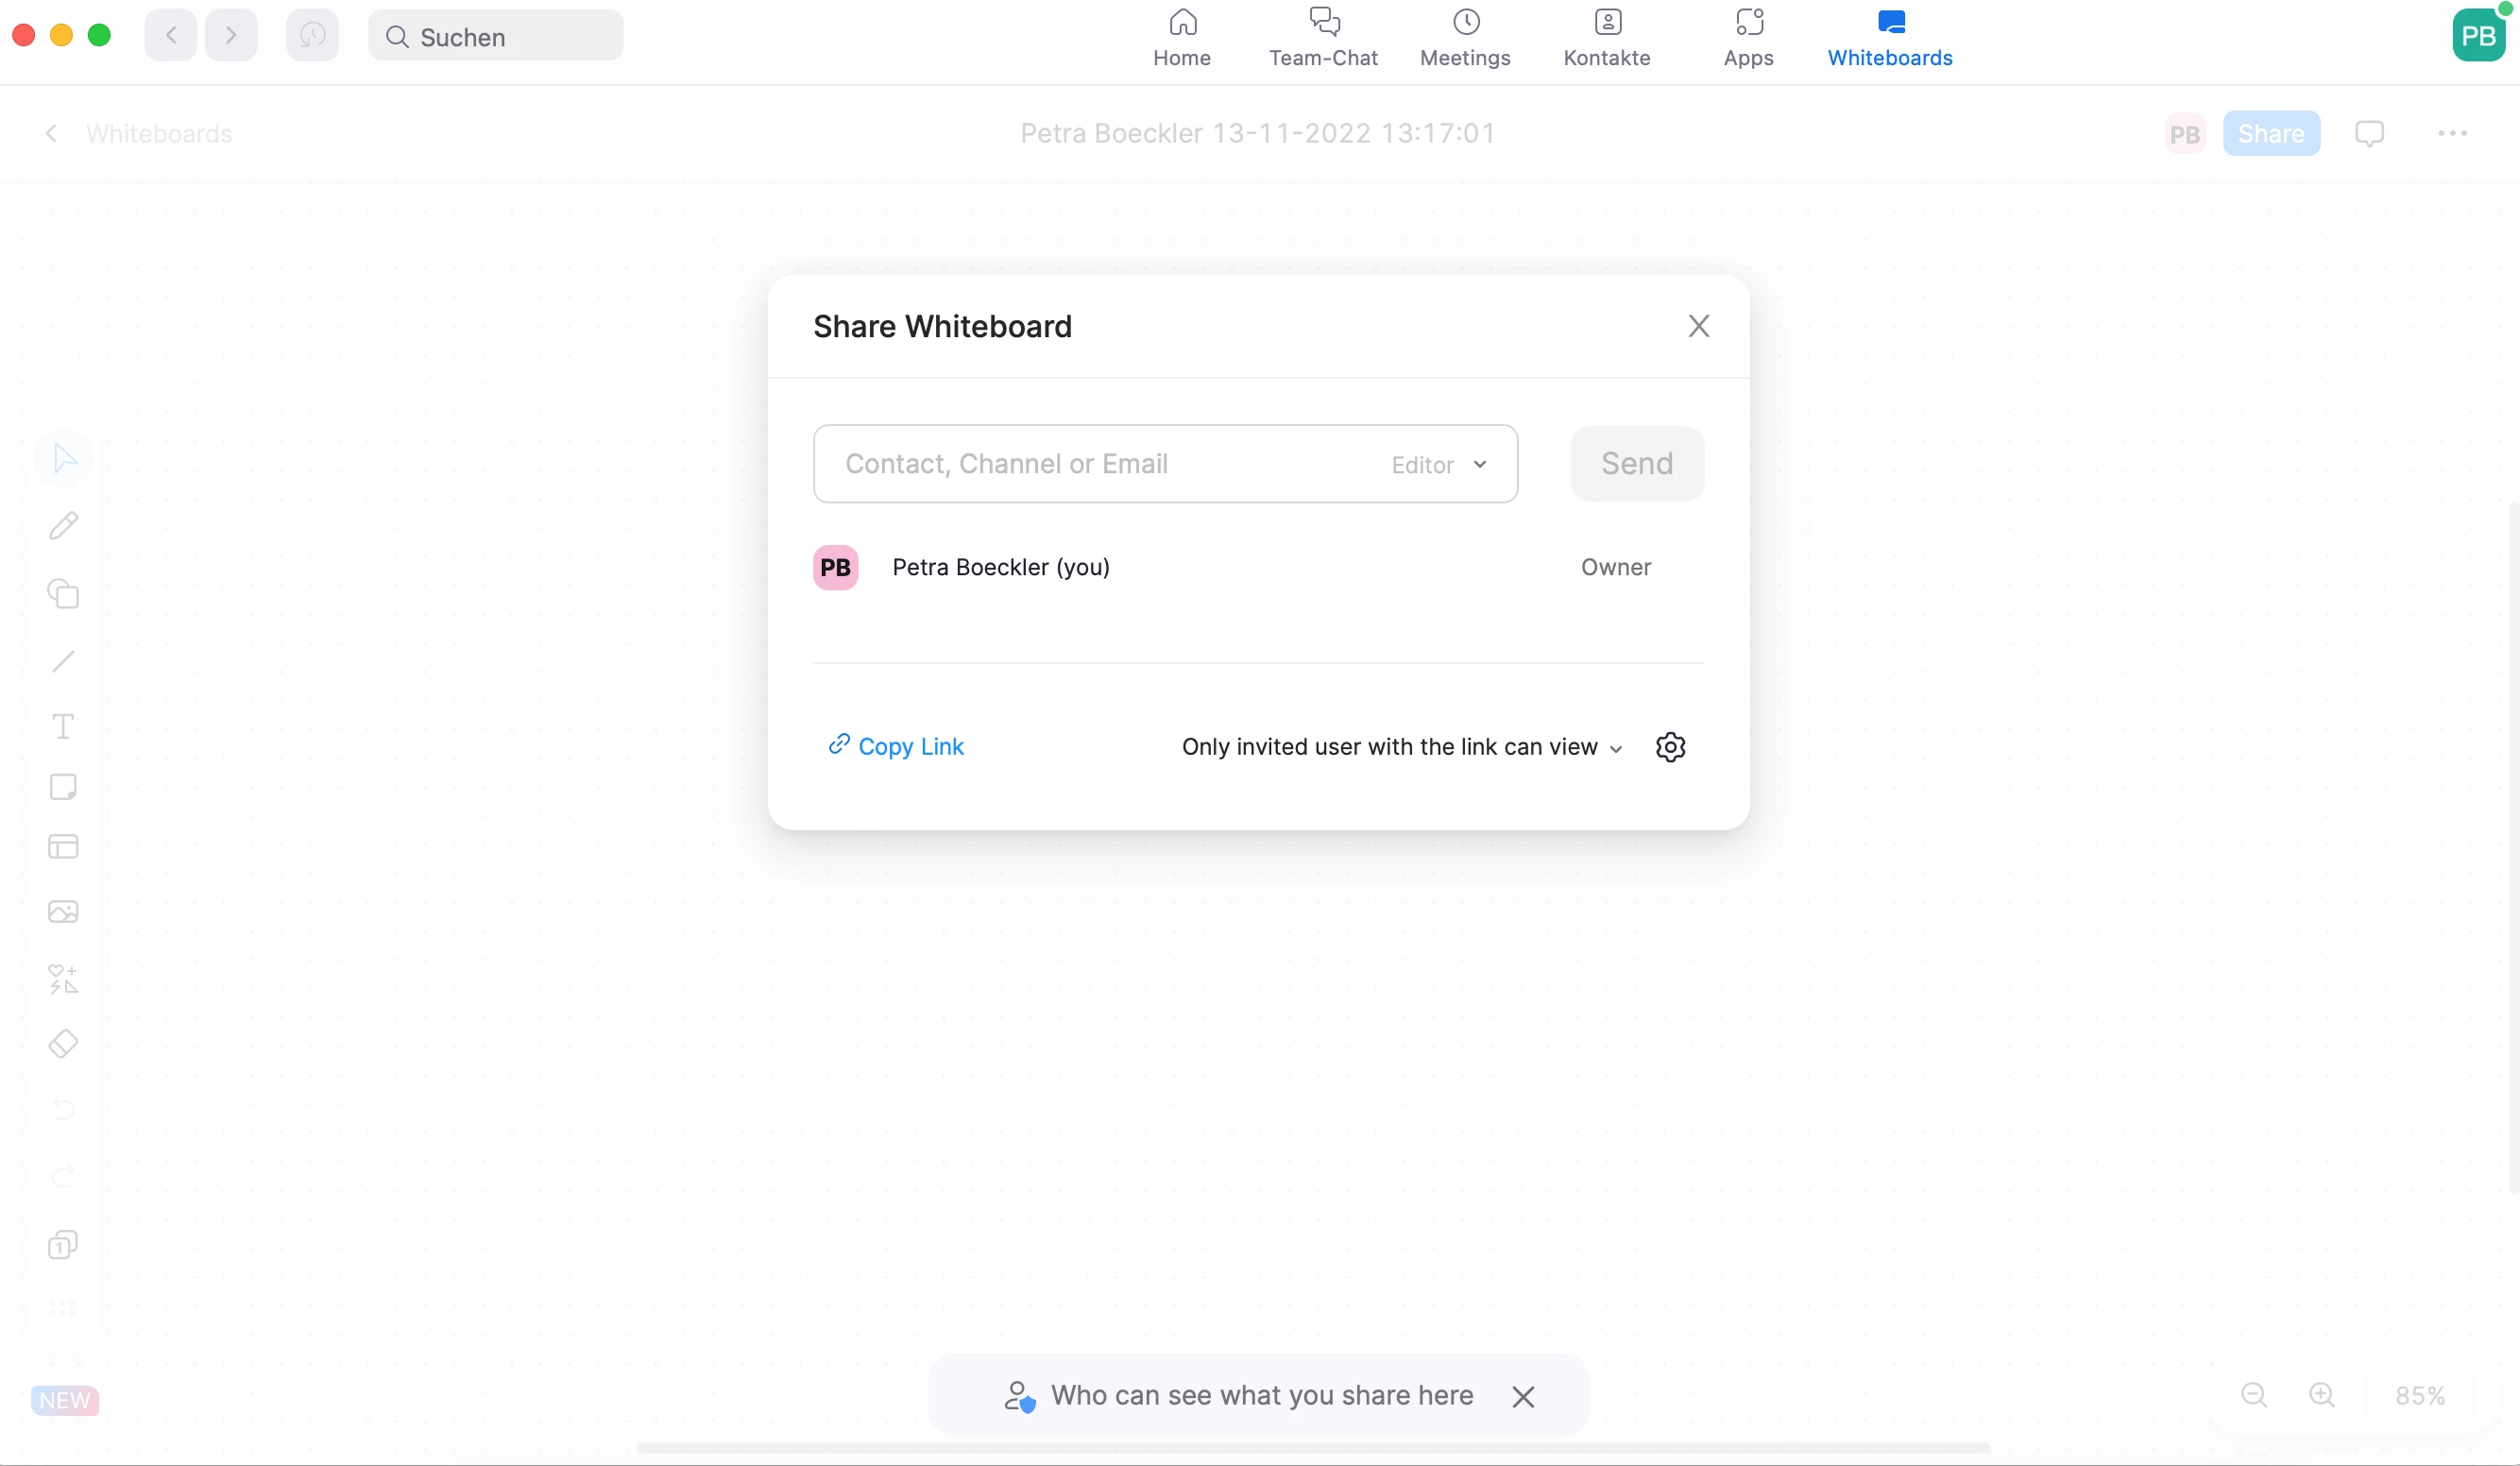Dismiss the 'Who can see' notification
The height and width of the screenshot is (1466, 2520).
1523,1396
